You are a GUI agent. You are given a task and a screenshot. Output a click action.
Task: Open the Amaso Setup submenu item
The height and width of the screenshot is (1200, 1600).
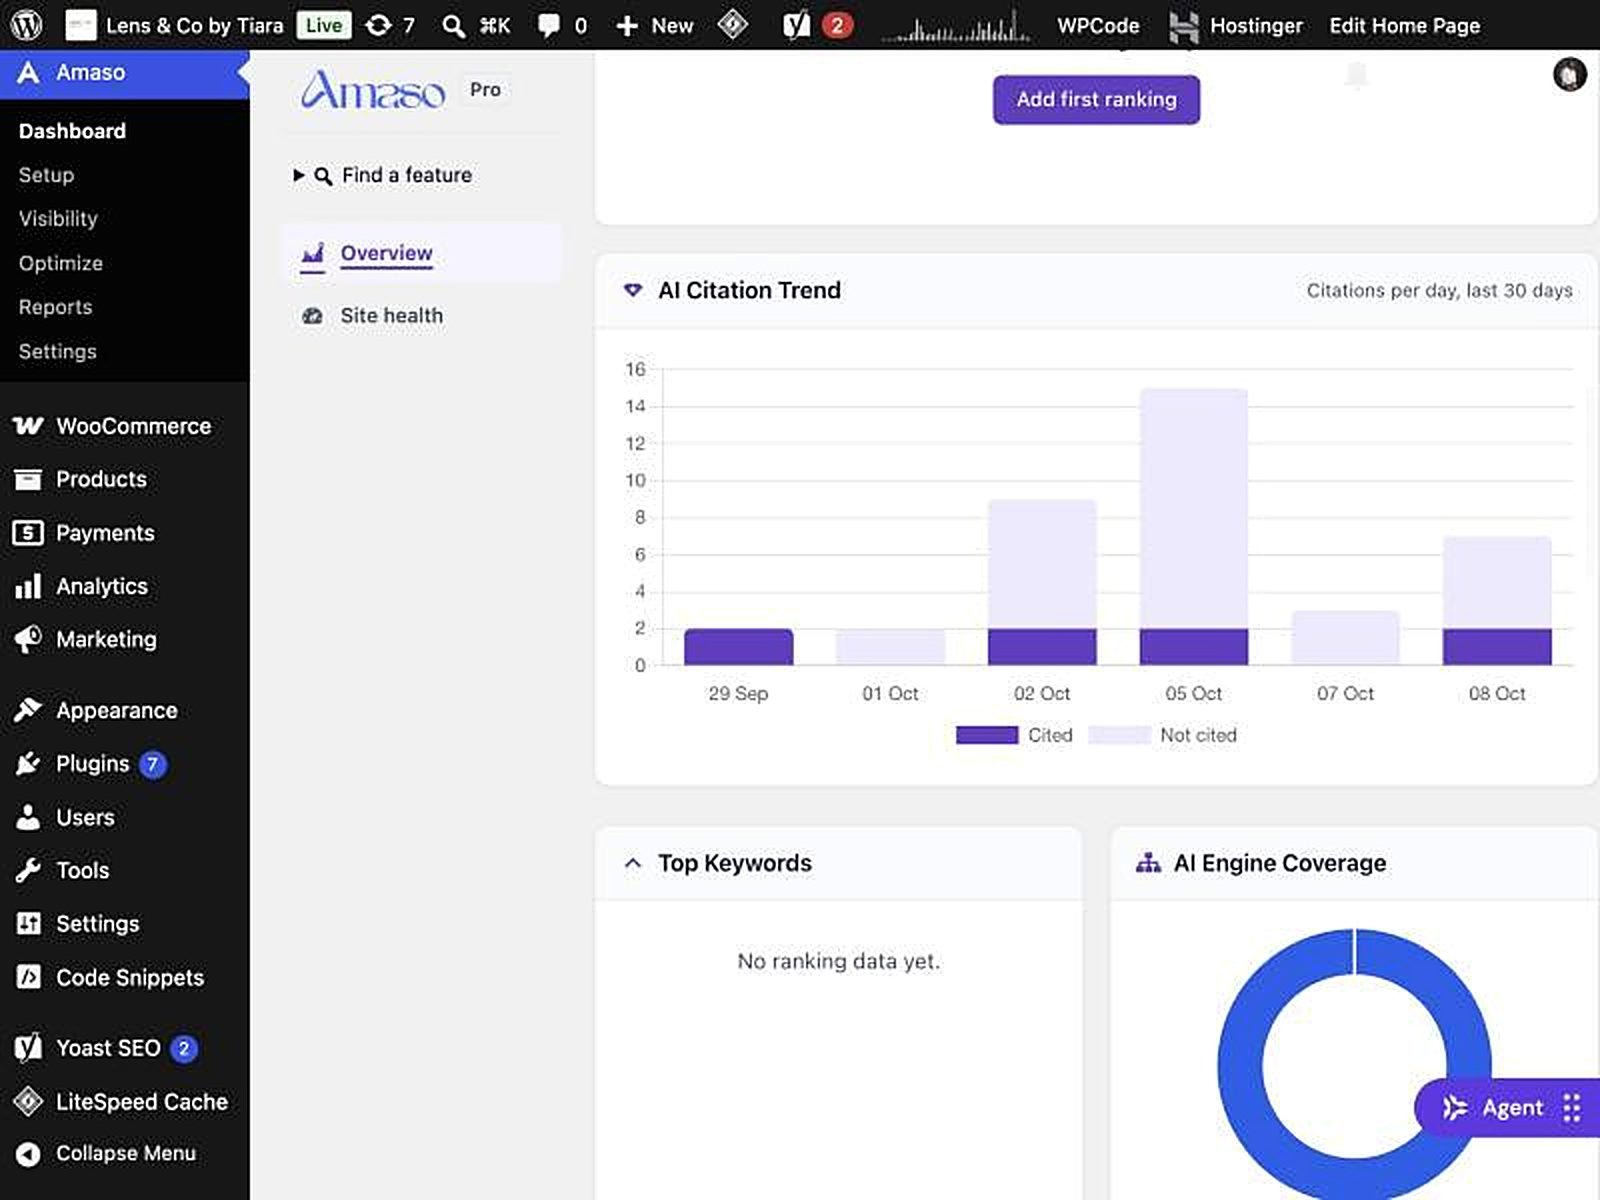pos(46,175)
